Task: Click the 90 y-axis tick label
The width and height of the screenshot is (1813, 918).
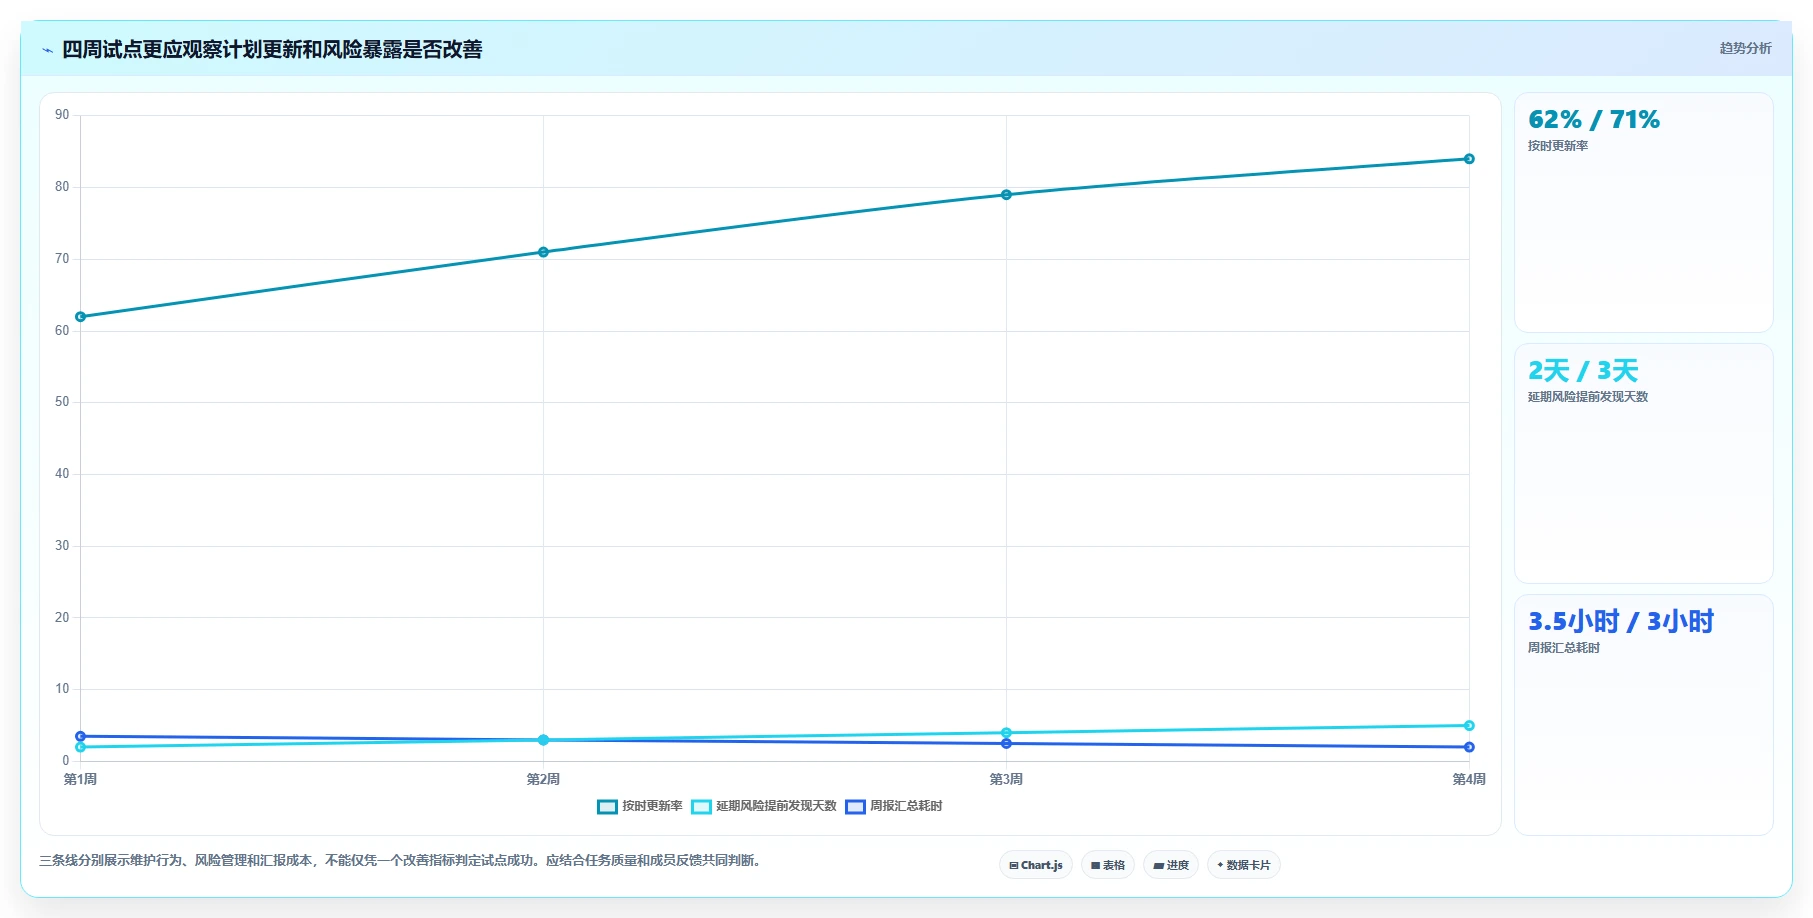Action: click(x=62, y=115)
